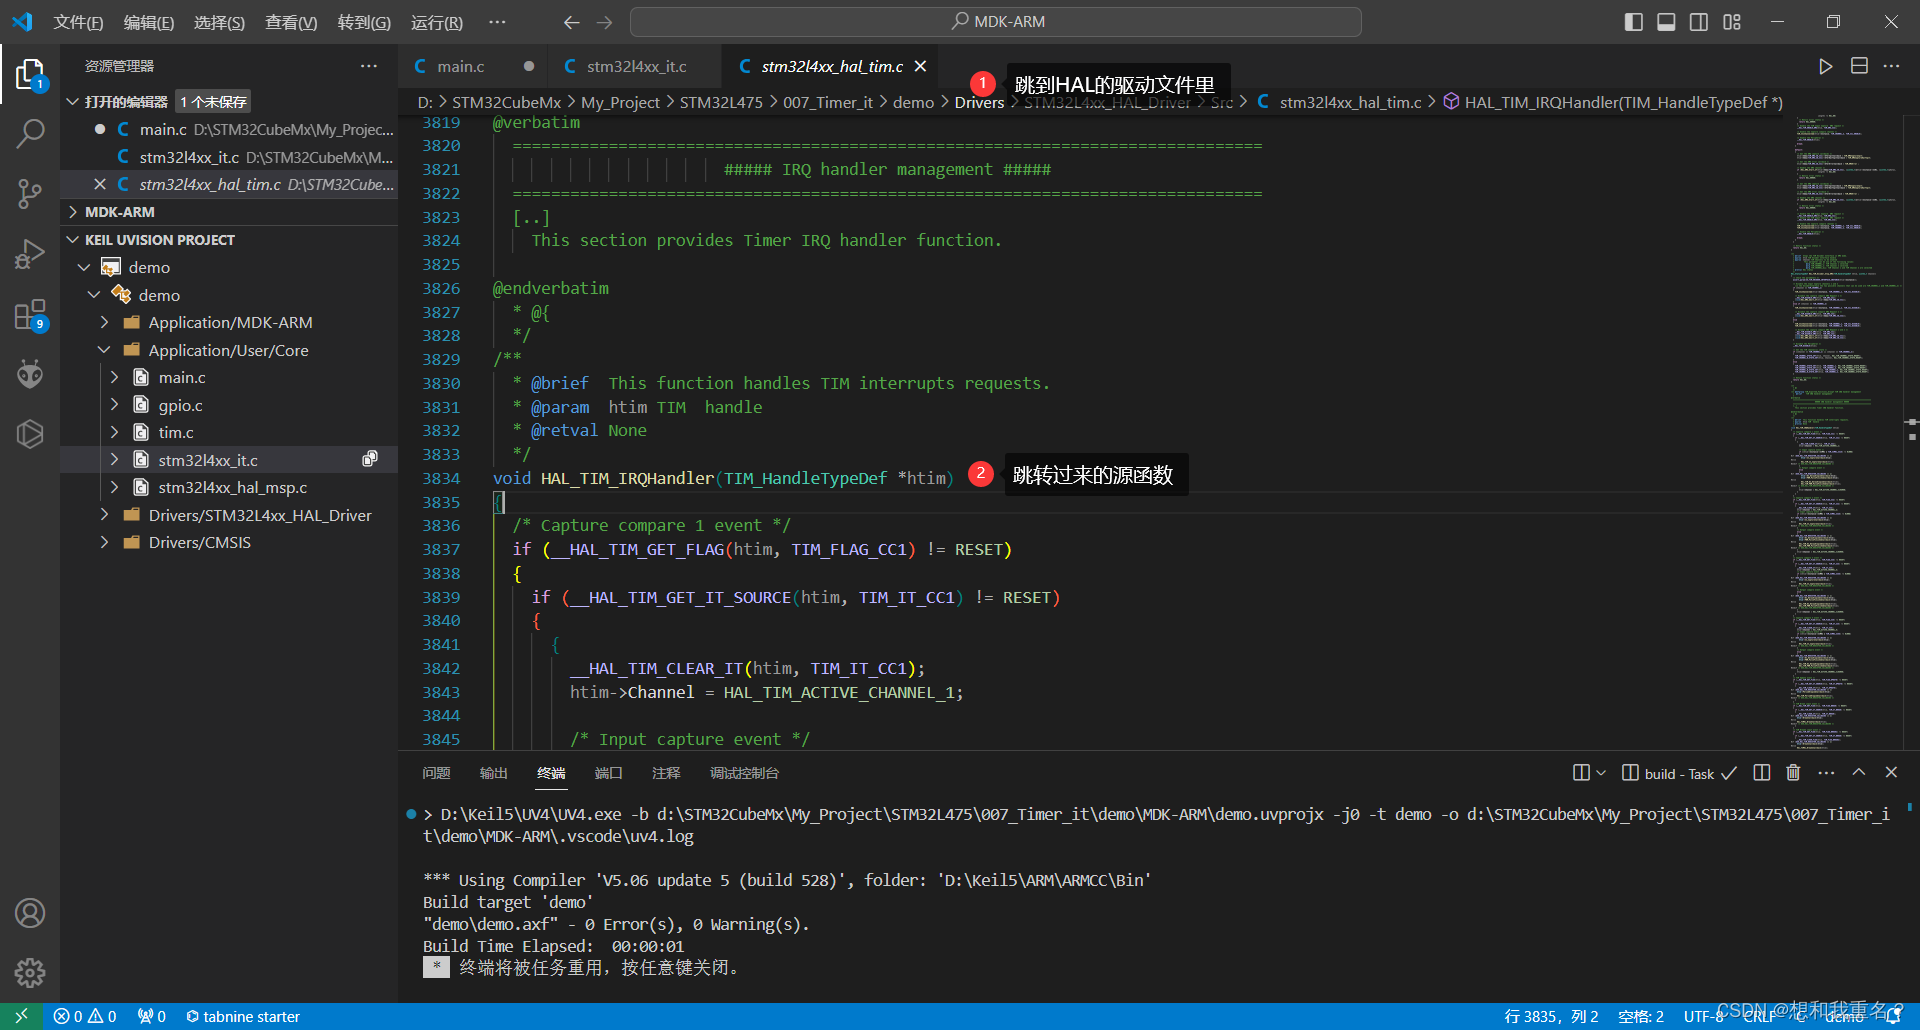This screenshot has width=1920, height=1030.
Task: Toggle the secondary side bar visibility
Action: 1699,22
